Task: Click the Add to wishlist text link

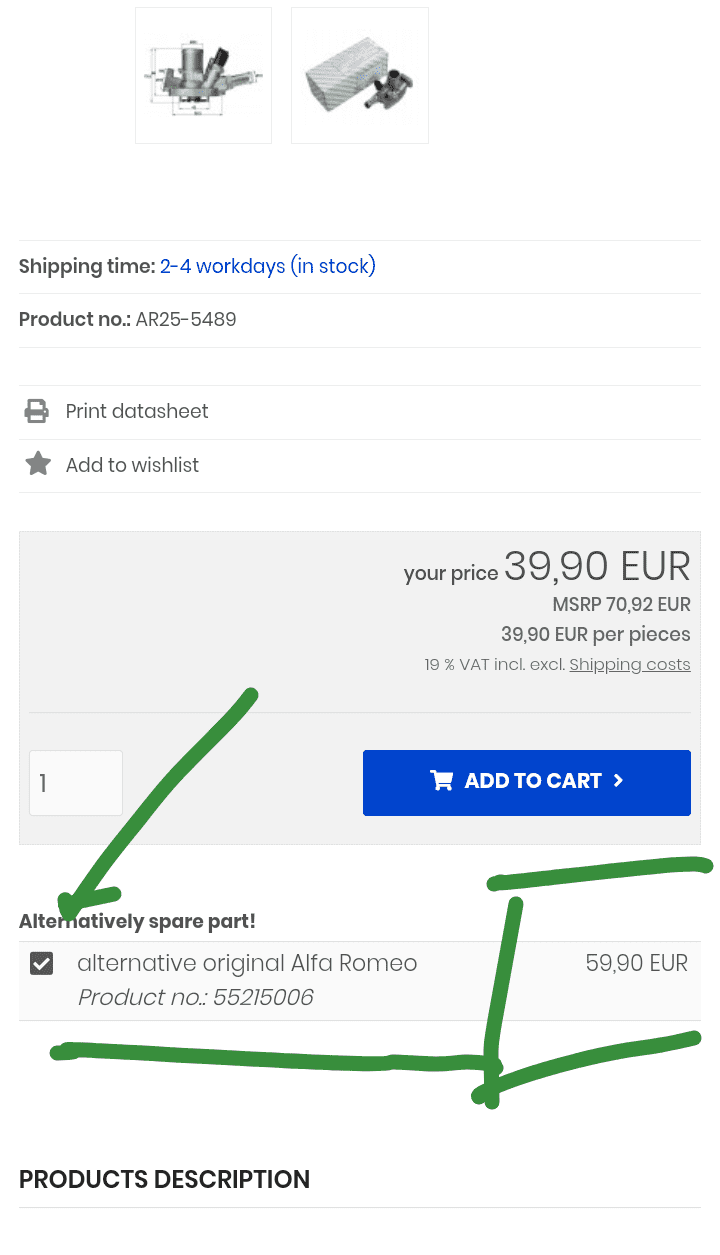Action: pyautogui.click(x=132, y=465)
